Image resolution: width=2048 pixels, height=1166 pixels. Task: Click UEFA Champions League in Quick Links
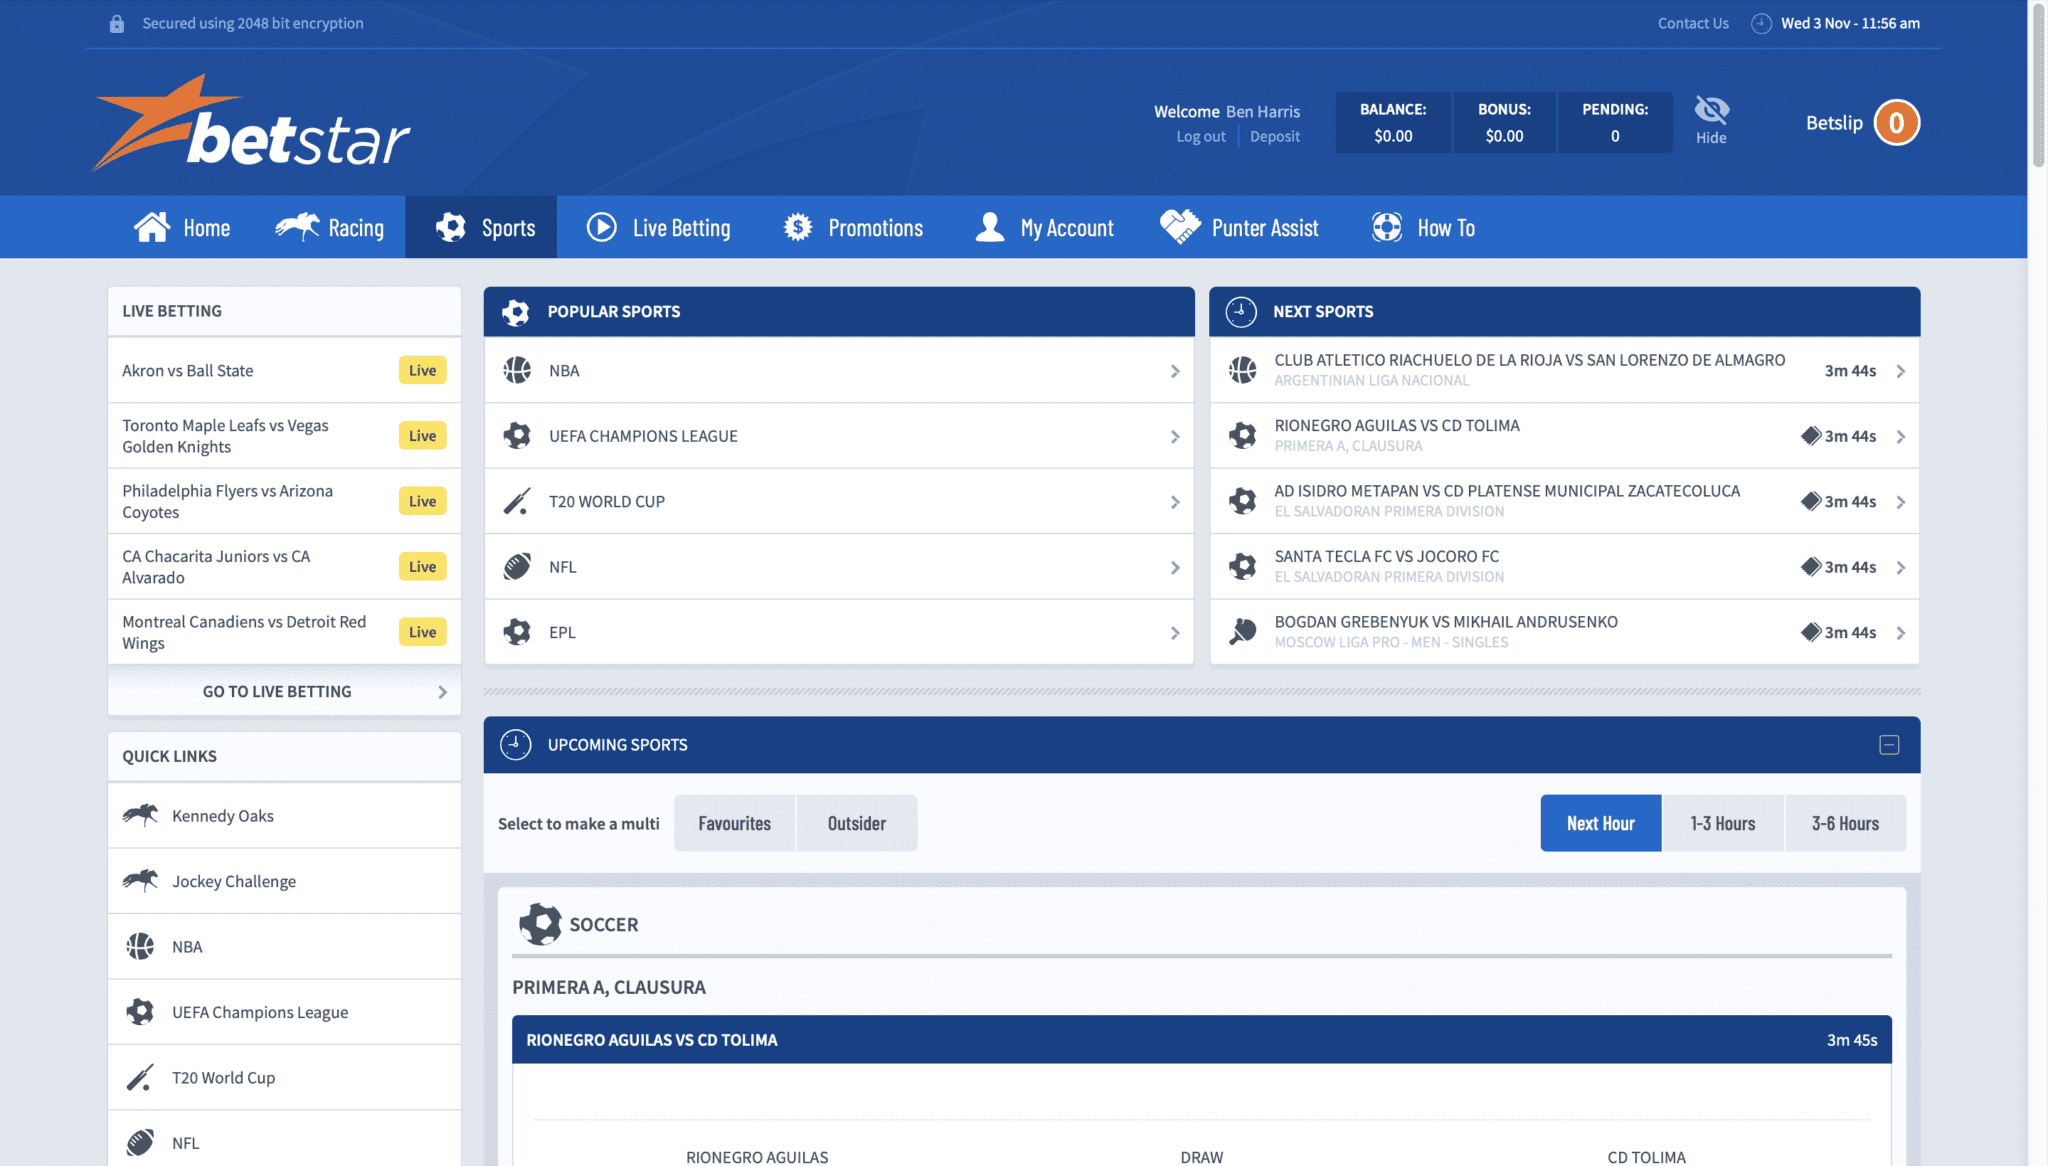pyautogui.click(x=284, y=1012)
